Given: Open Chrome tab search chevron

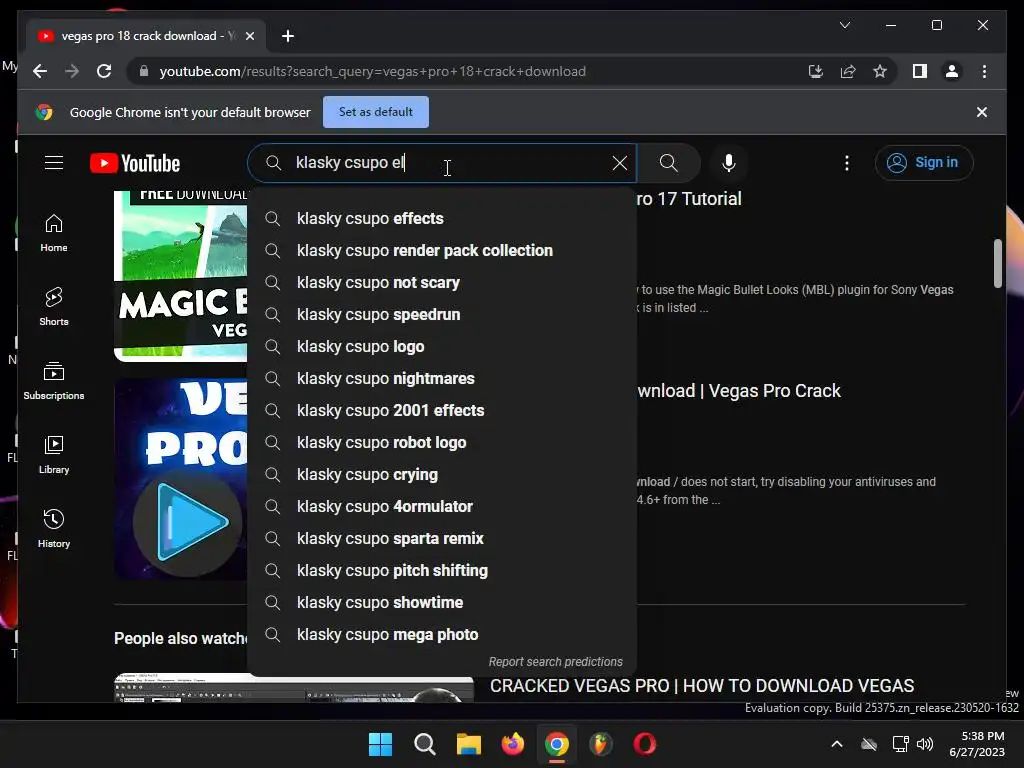Looking at the screenshot, I should 844,25.
